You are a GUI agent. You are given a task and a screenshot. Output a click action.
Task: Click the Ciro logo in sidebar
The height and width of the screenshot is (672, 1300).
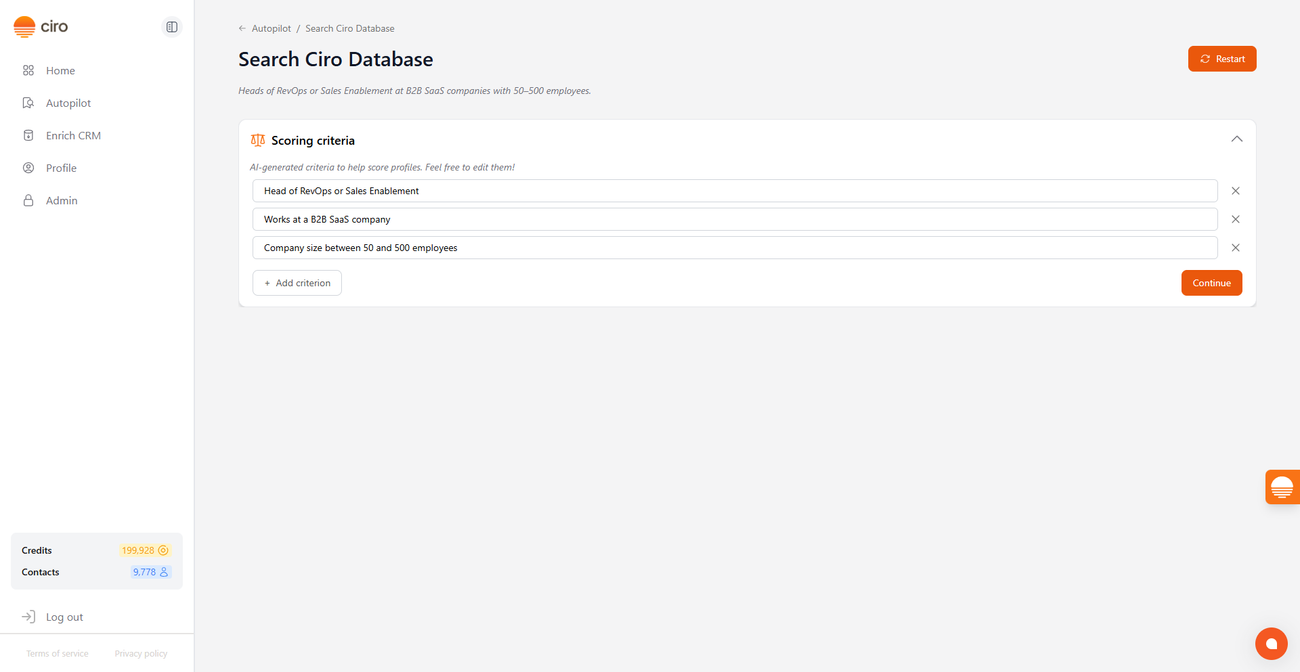[41, 27]
